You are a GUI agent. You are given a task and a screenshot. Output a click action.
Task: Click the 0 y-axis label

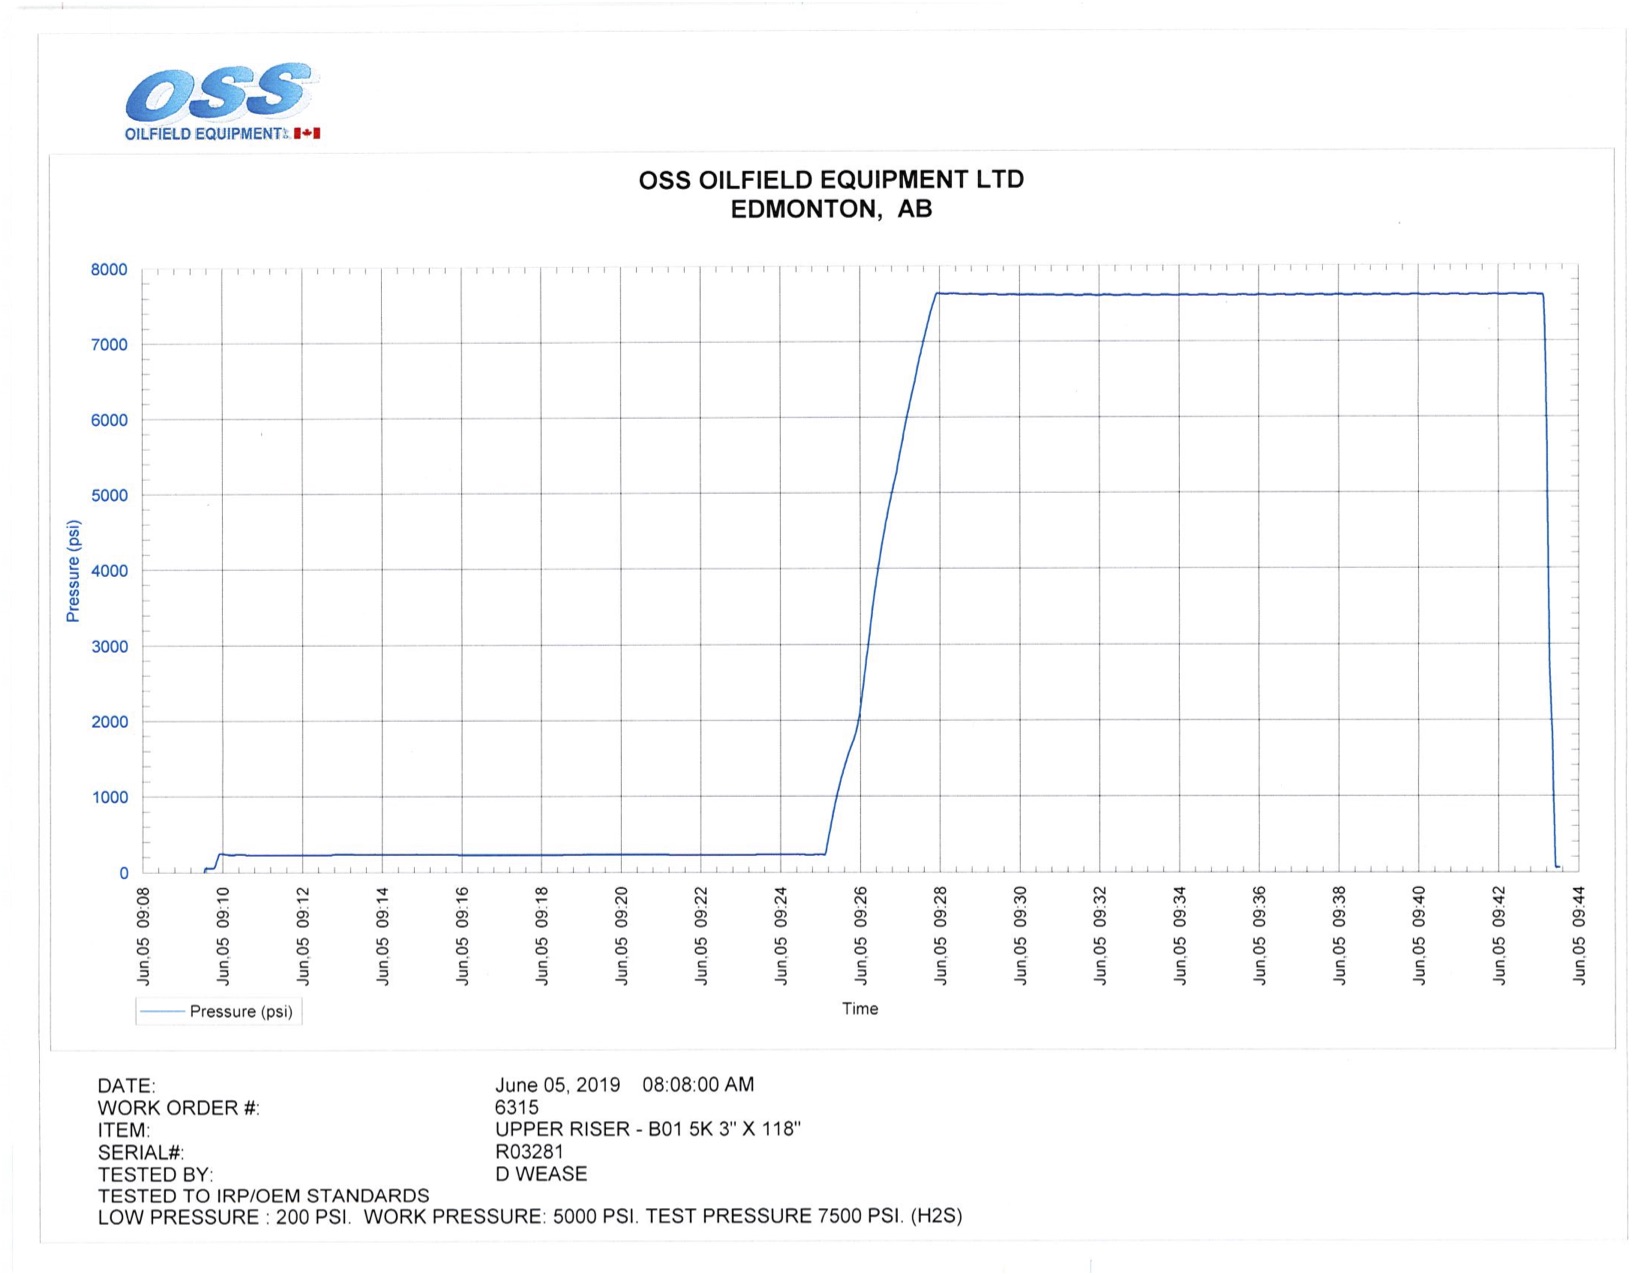tap(124, 873)
